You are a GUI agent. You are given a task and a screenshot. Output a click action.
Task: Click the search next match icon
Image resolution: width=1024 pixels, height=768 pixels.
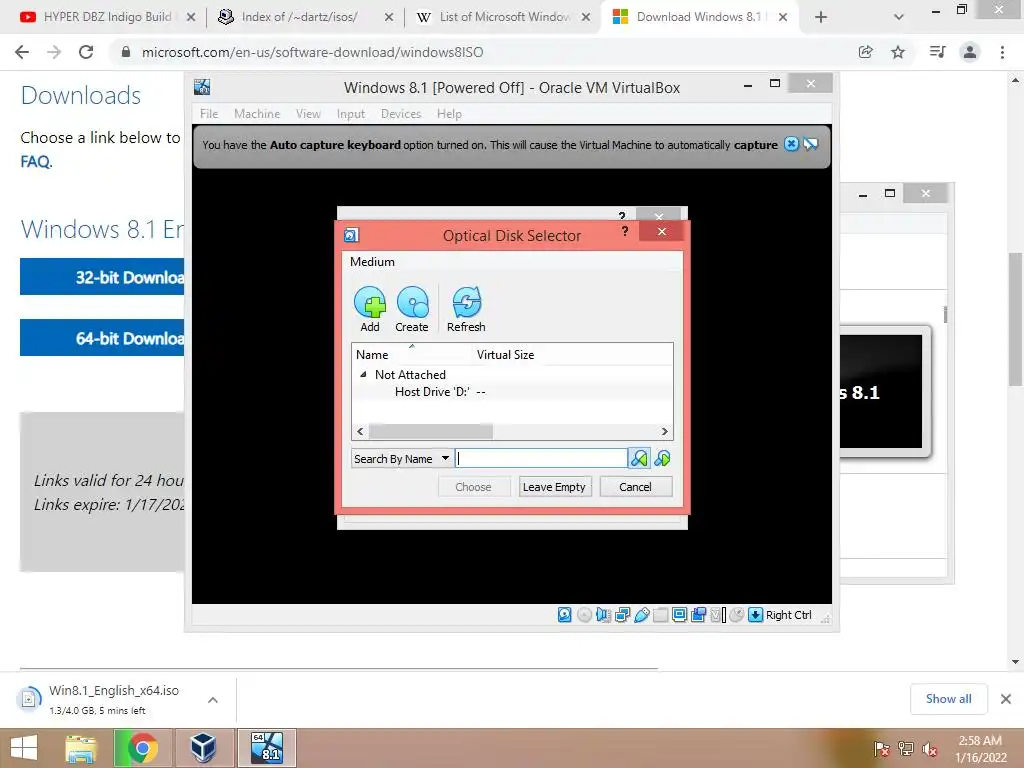coord(662,458)
